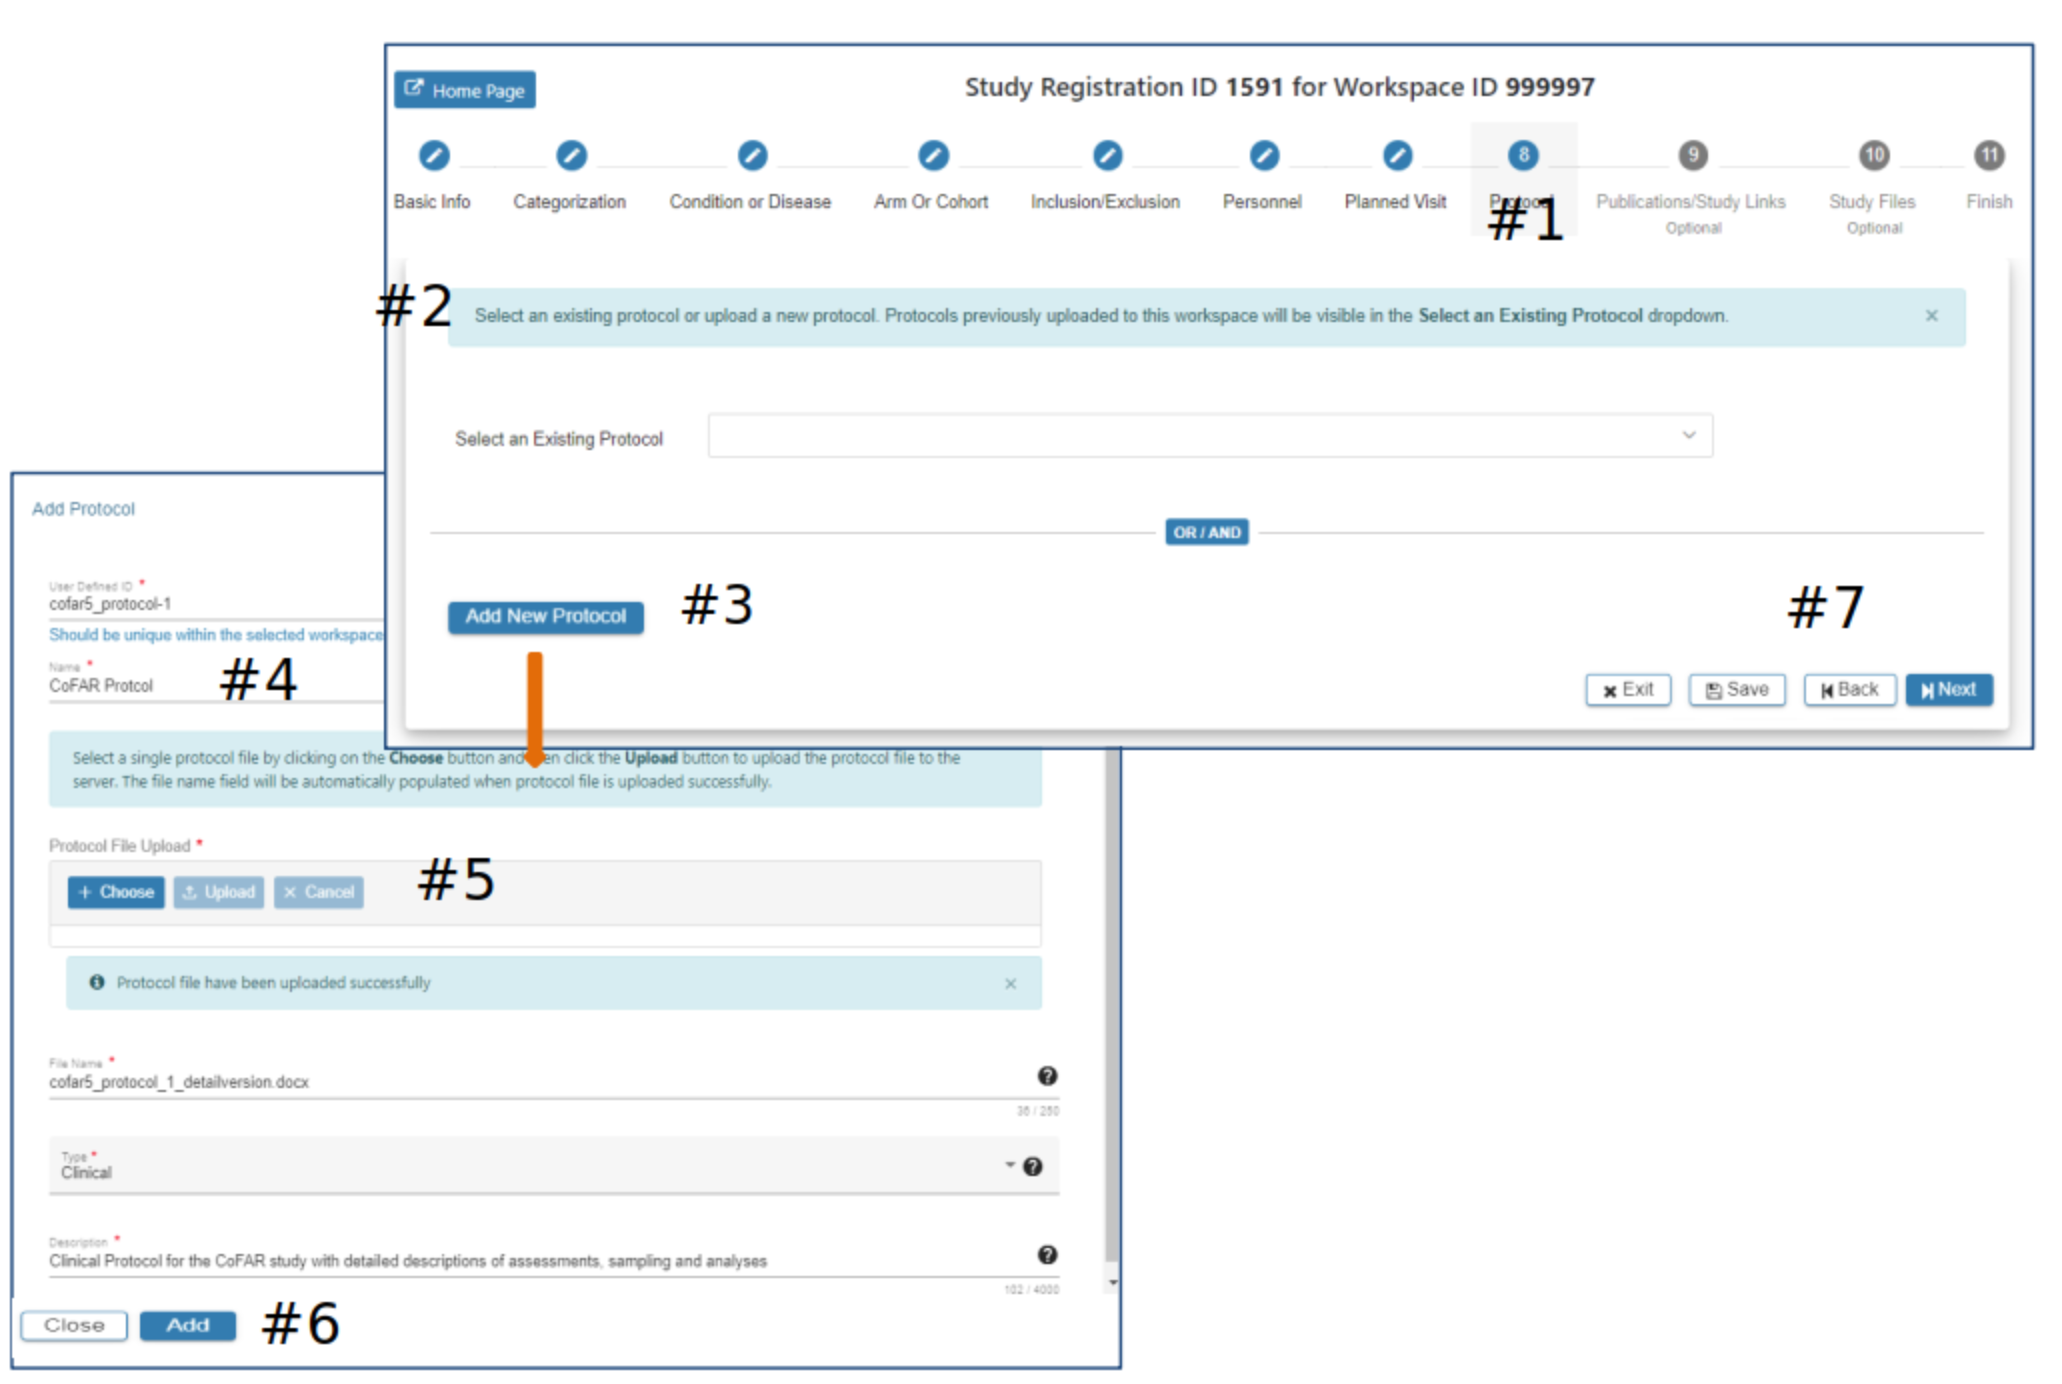Show help for the Type field
This screenshot has width=2062, height=1384.
(x=1033, y=1167)
